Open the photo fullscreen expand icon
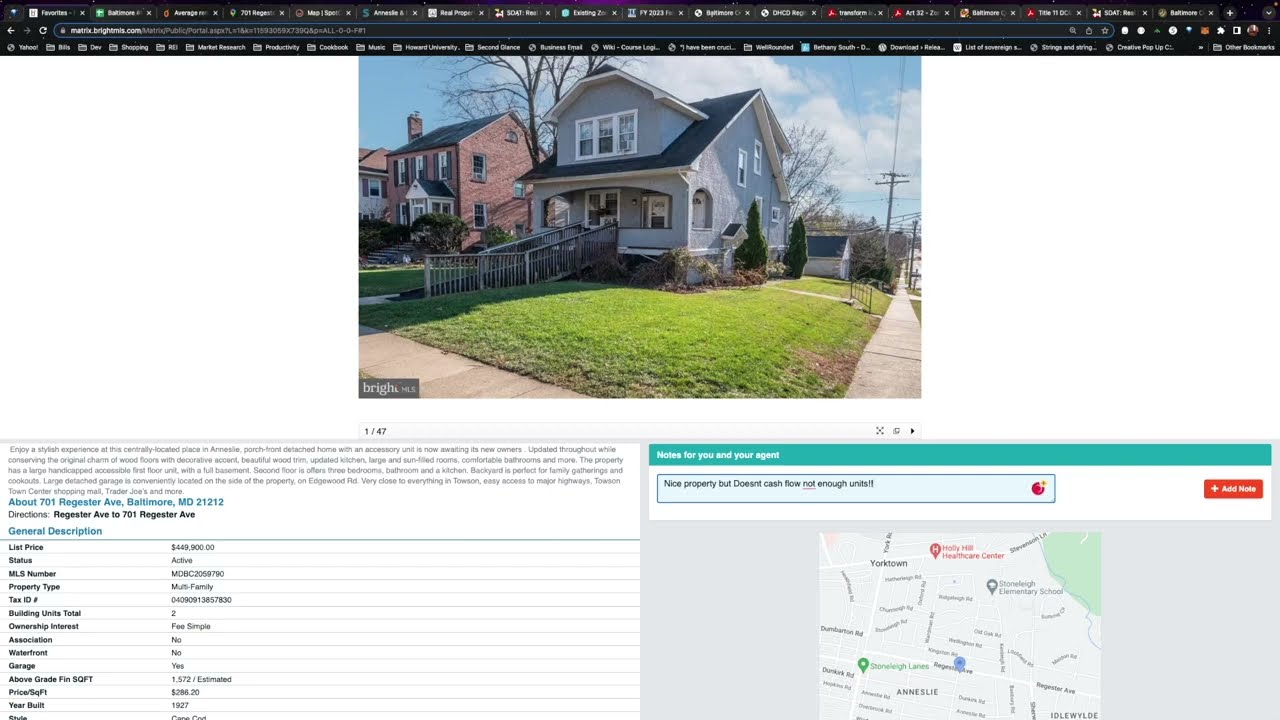 pyautogui.click(x=880, y=431)
